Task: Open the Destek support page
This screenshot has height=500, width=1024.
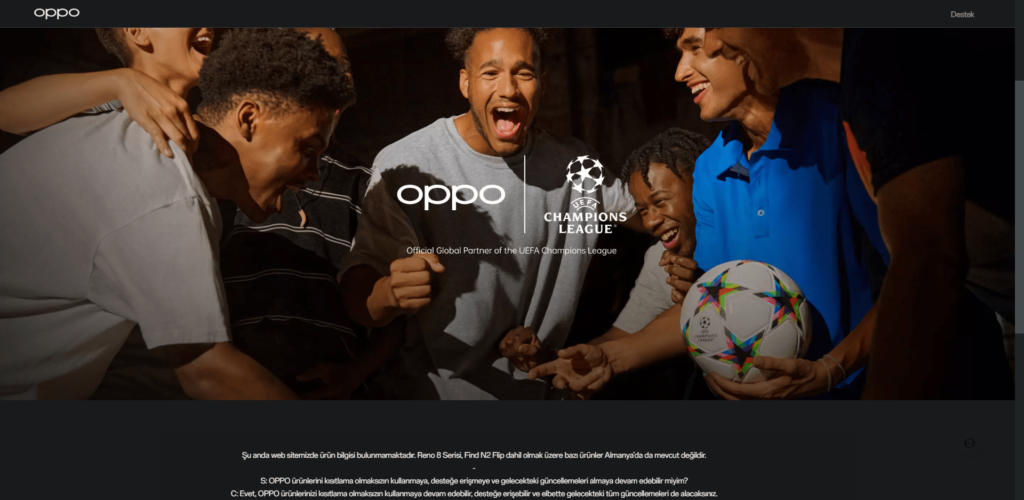Action: tap(962, 14)
